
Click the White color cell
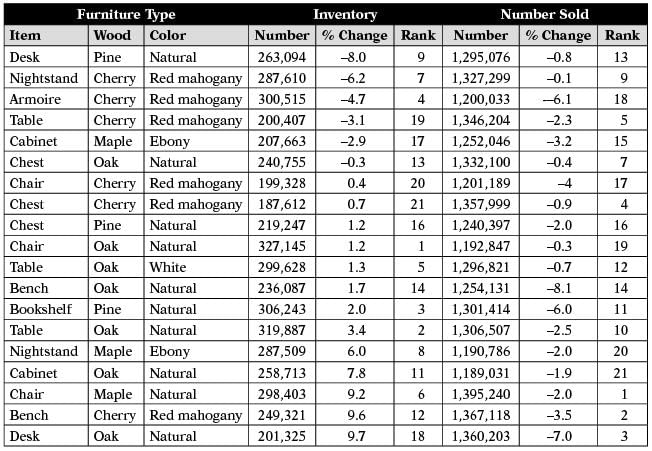click(168, 267)
